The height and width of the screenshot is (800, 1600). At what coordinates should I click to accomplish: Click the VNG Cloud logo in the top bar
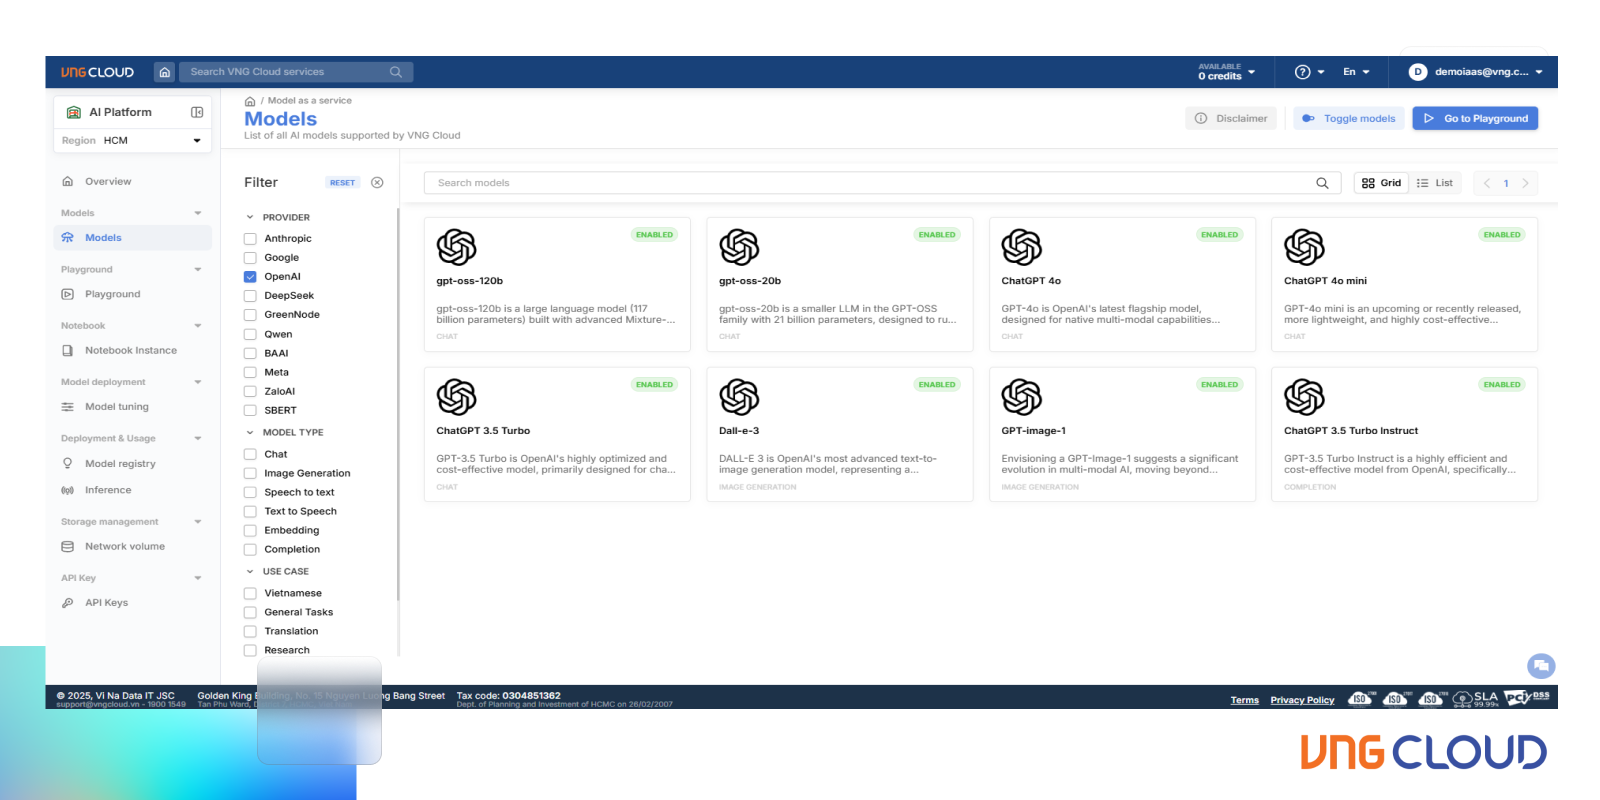pos(97,72)
